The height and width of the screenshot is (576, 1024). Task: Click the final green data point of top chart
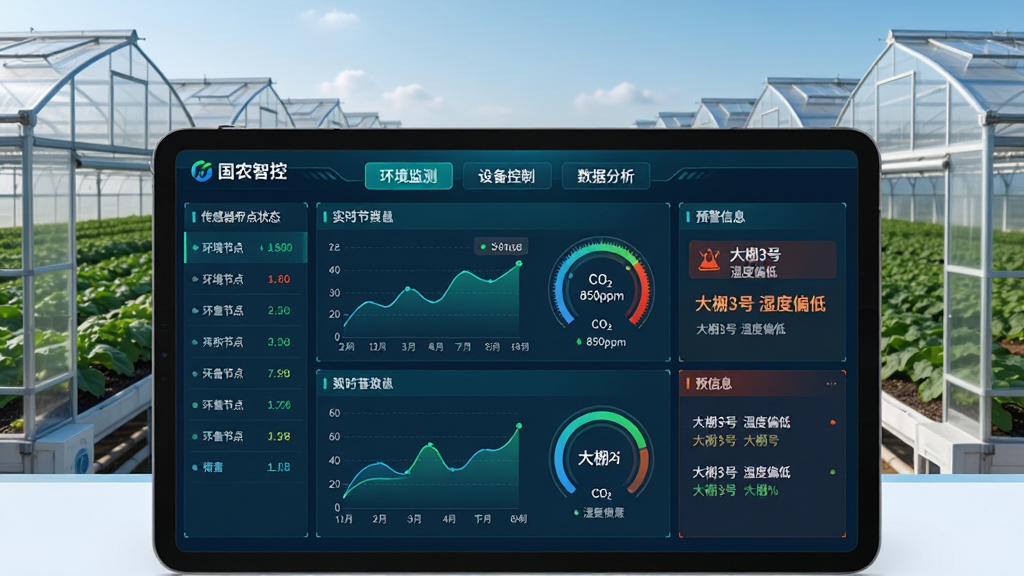pos(519,264)
